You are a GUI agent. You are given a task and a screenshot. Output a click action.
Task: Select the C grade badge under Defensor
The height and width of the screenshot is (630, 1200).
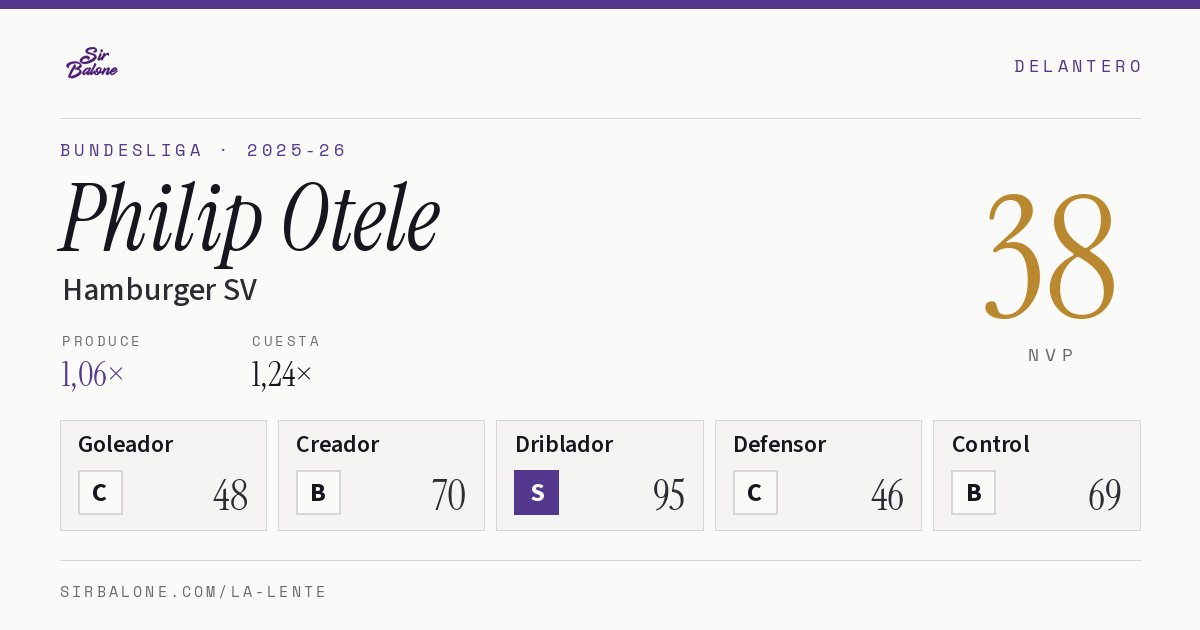click(755, 492)
